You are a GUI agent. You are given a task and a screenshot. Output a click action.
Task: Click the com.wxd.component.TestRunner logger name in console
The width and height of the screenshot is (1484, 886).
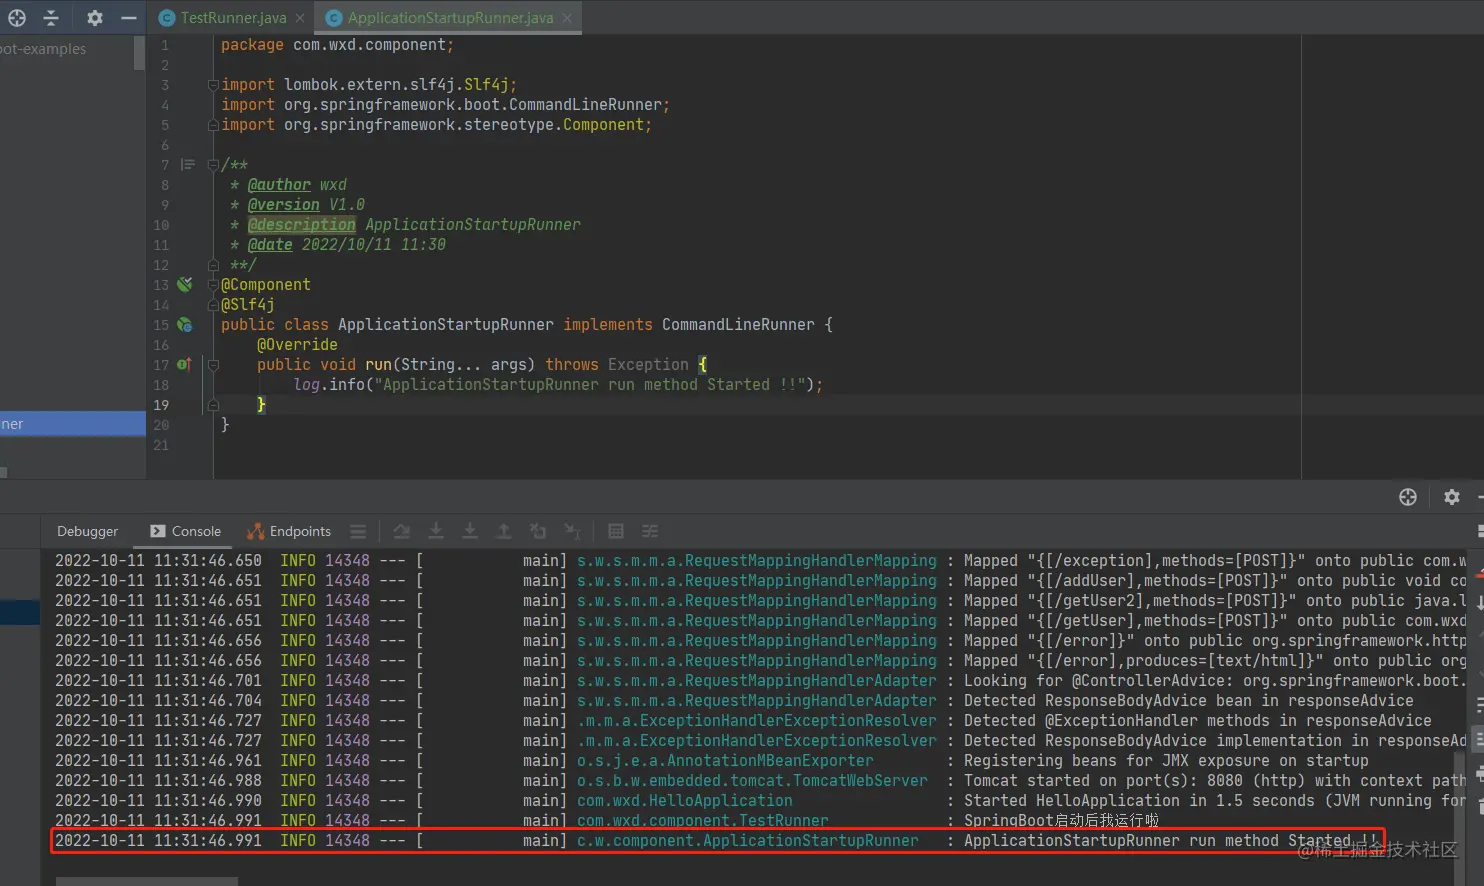pyautogui.click(x=703, y=821)
